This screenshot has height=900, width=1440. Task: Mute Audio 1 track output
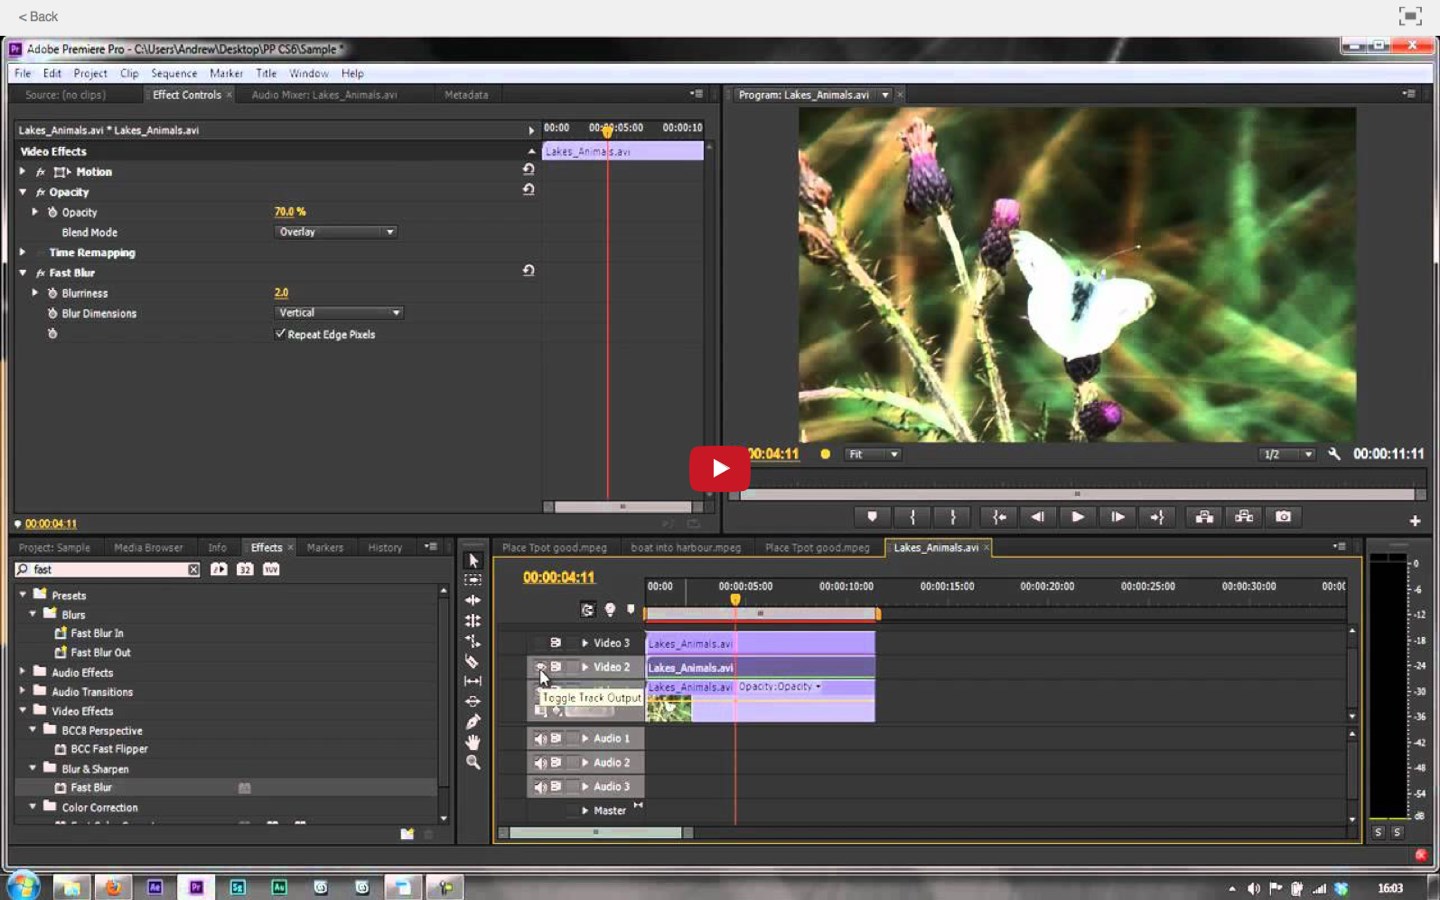click(540, 739)
